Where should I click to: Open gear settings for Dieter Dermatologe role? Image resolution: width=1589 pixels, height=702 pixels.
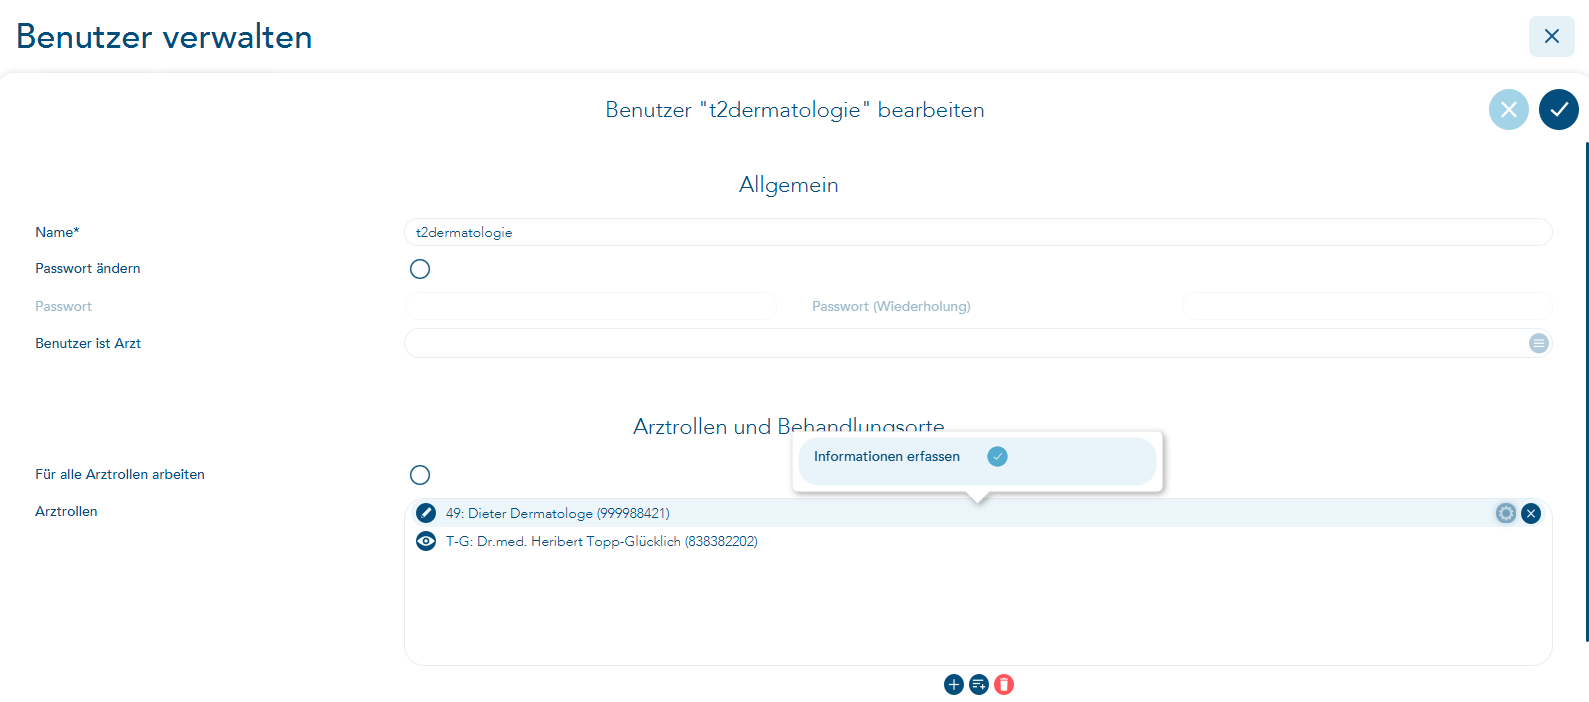tap(1505, 513)
